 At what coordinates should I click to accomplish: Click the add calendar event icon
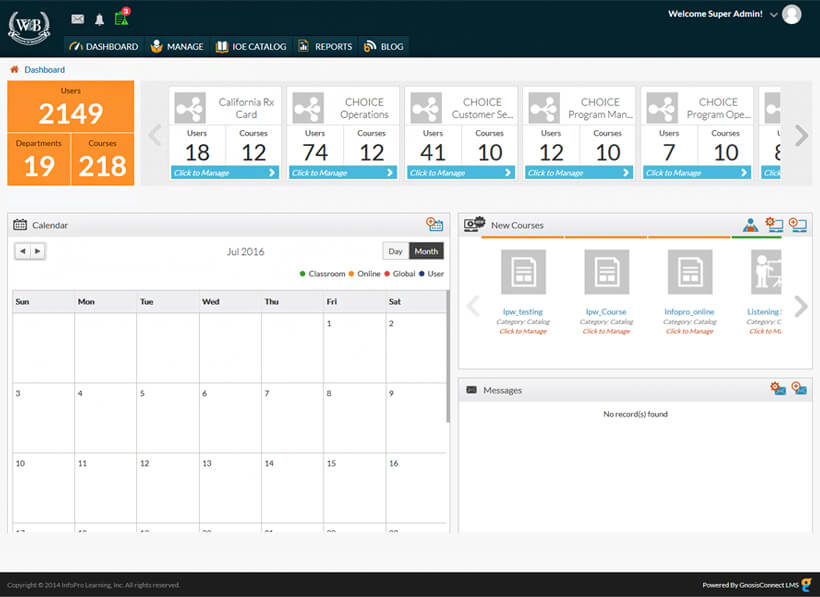point(434,225)
